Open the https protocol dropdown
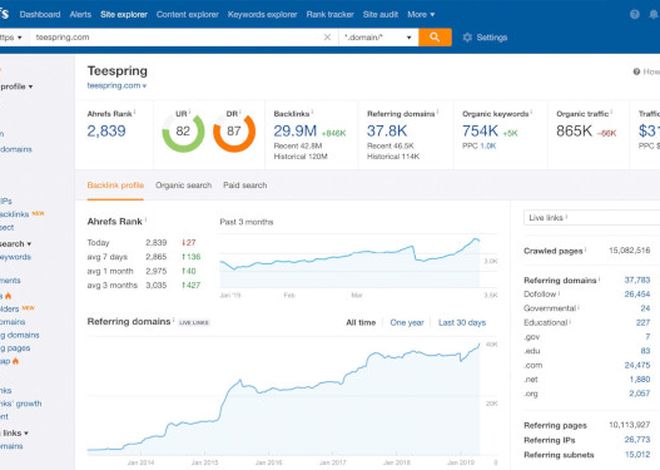Screen dimensions: 660x470 [x=12, y=37]
